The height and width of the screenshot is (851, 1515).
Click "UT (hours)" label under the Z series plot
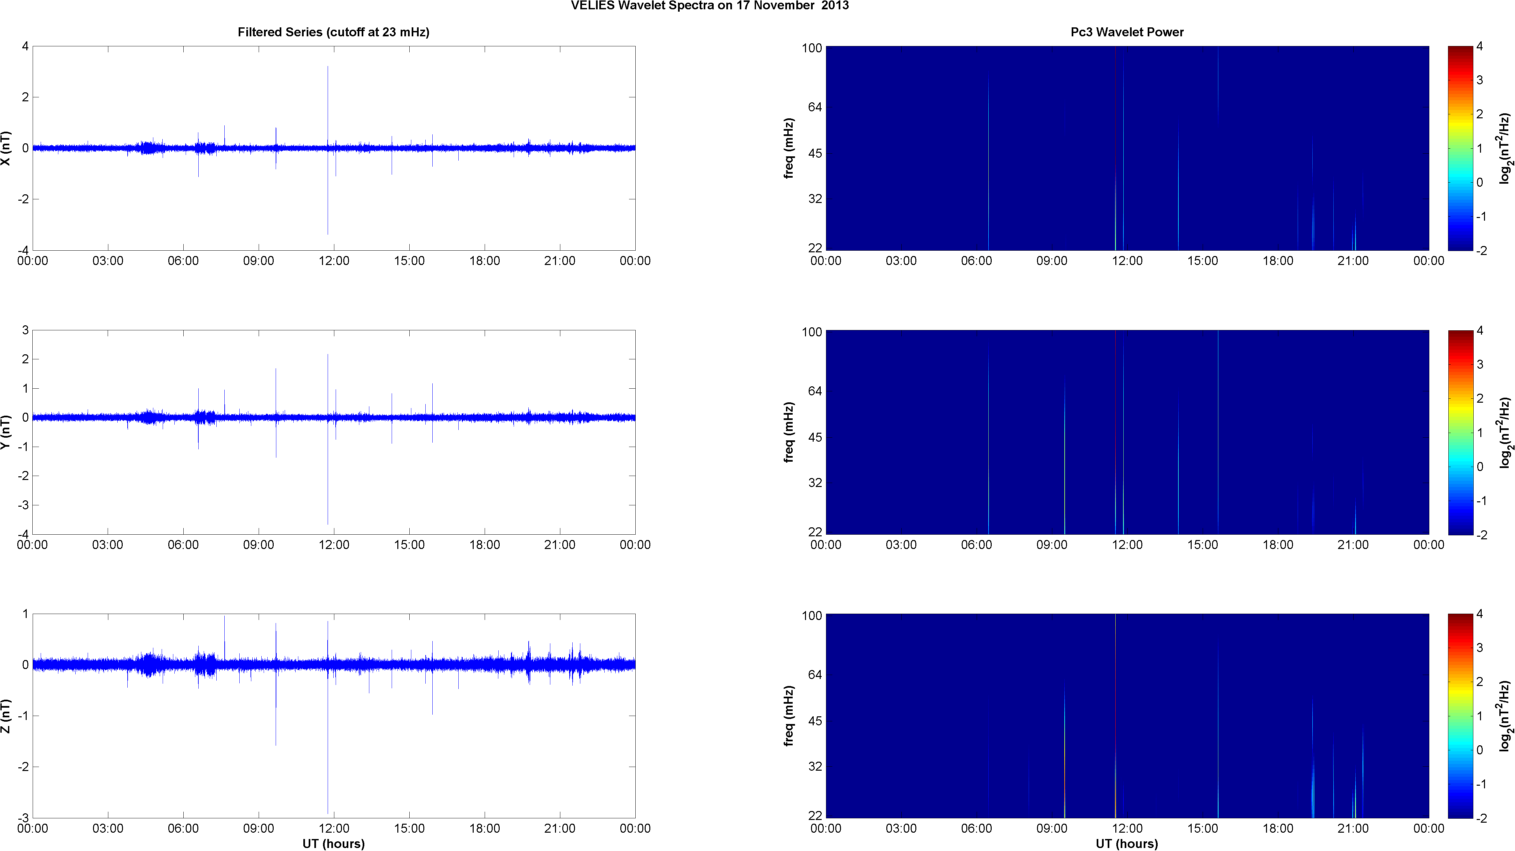point(333,844)
